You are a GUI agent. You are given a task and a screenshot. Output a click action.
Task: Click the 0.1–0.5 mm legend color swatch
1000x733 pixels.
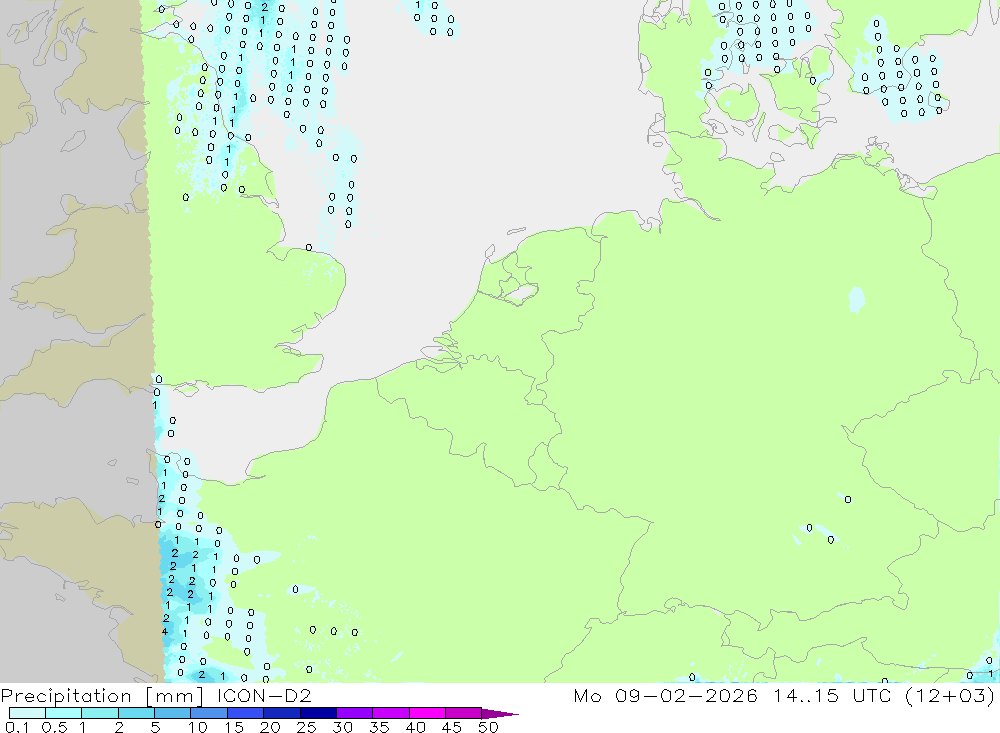[x=27, y=713]
